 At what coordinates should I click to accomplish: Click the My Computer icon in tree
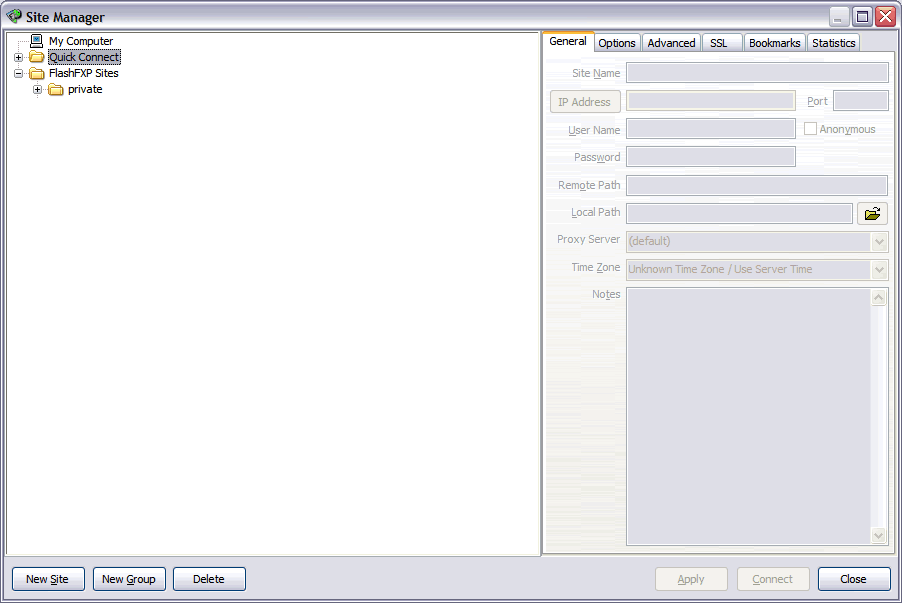(37, 41)
